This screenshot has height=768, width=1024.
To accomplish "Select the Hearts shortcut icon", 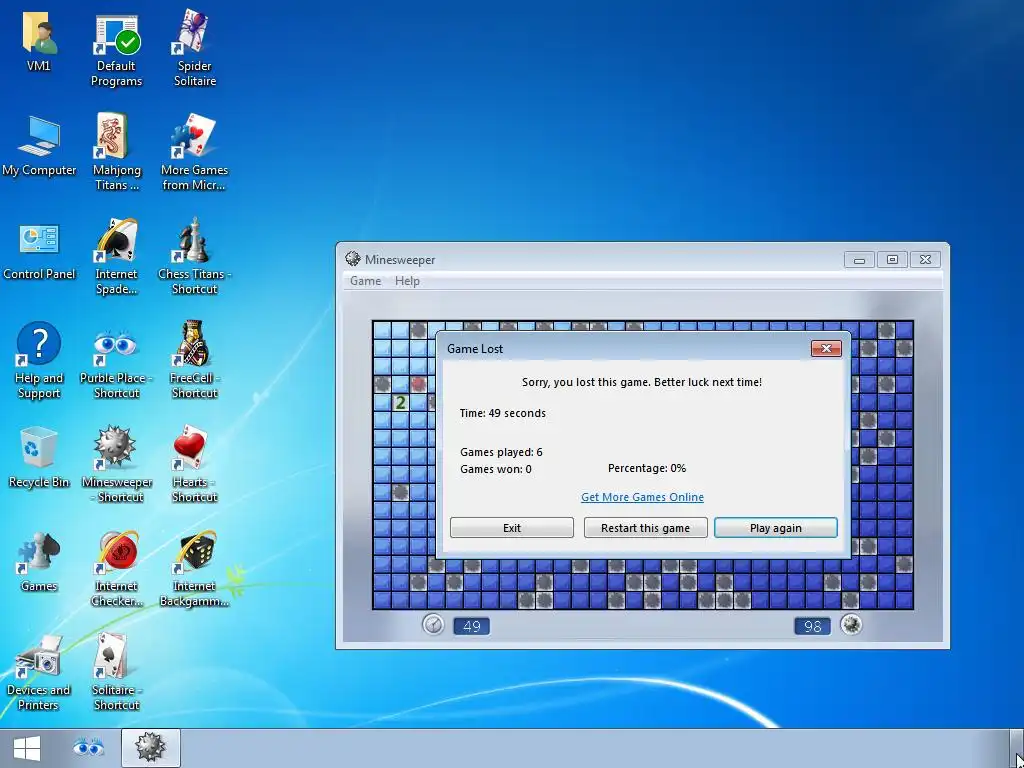I will click(x=195, y=464).
